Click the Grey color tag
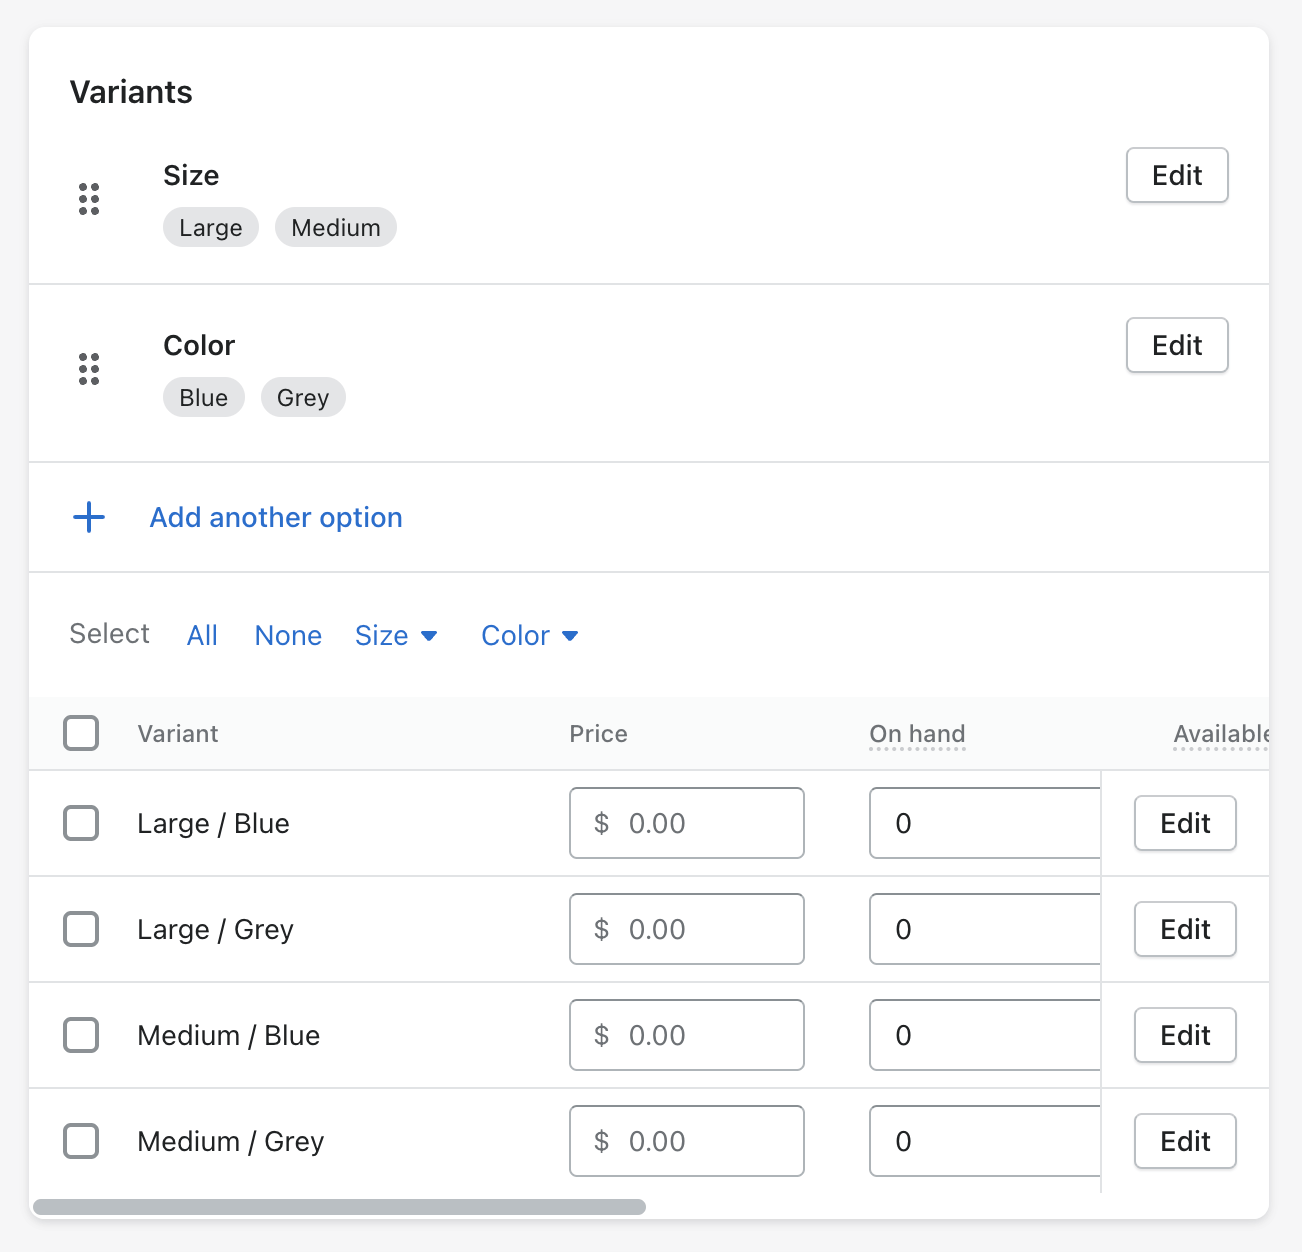Viewport: 1302px width, 1252px height. 303,397
